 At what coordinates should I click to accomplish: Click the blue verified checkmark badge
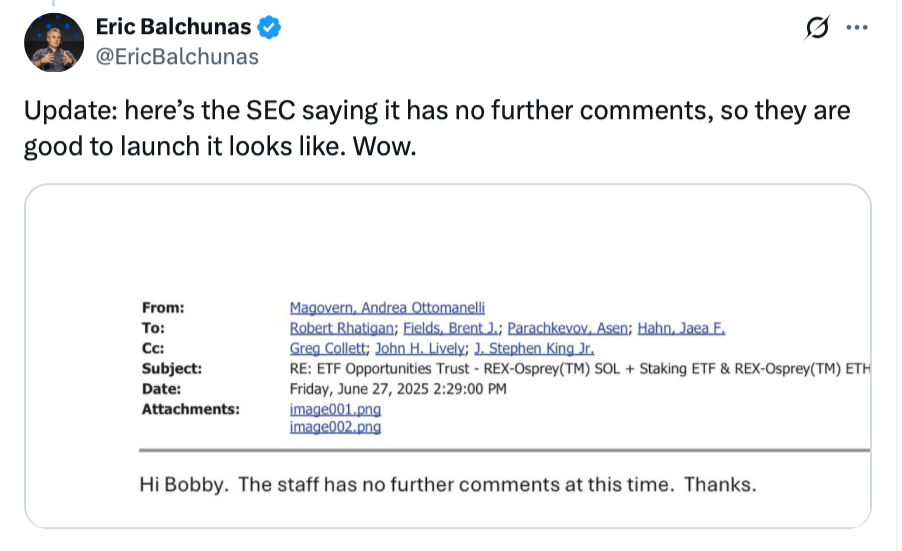point(269,28)
